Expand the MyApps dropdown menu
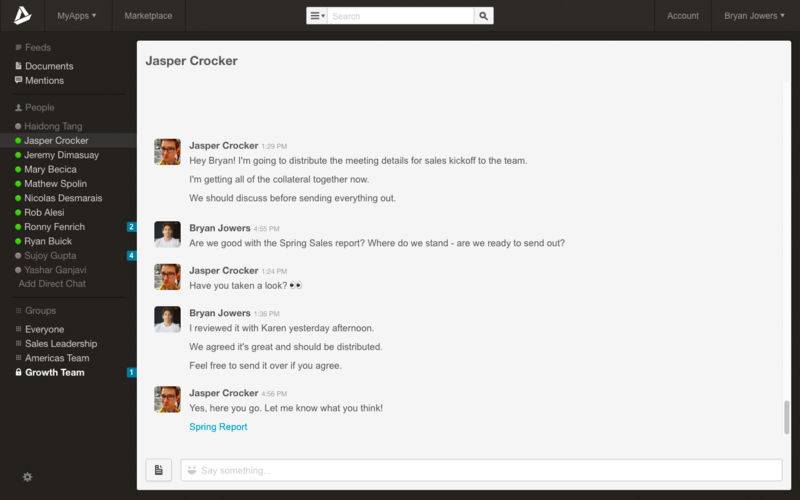 pyautogui.click(x=76, y=16)
